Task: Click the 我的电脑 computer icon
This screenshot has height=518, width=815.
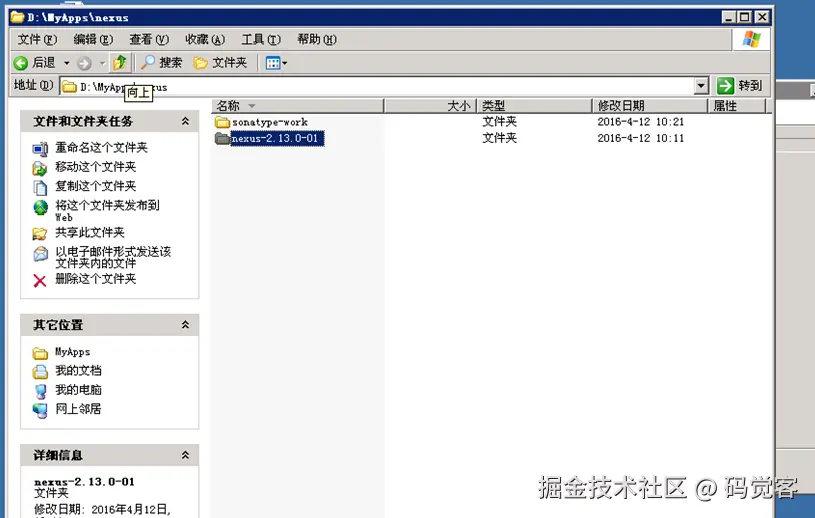Action: click(41, 391)
